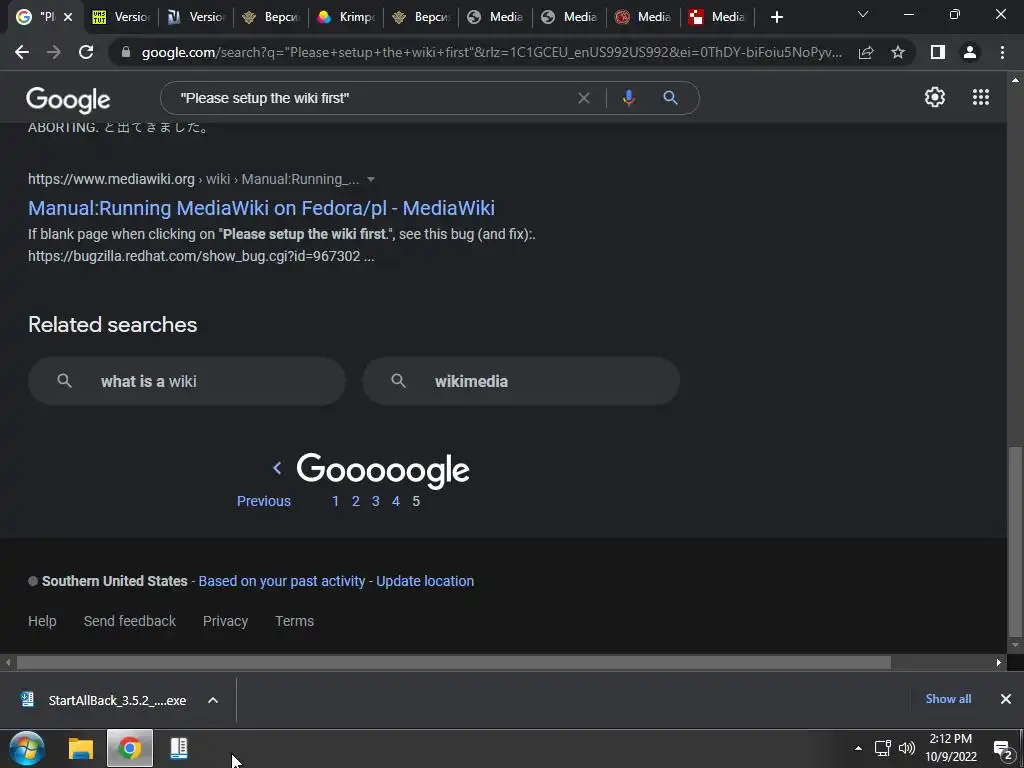The image size is (1024, 768).
Task: Open the volume tray icon
Action: point(906,748)
